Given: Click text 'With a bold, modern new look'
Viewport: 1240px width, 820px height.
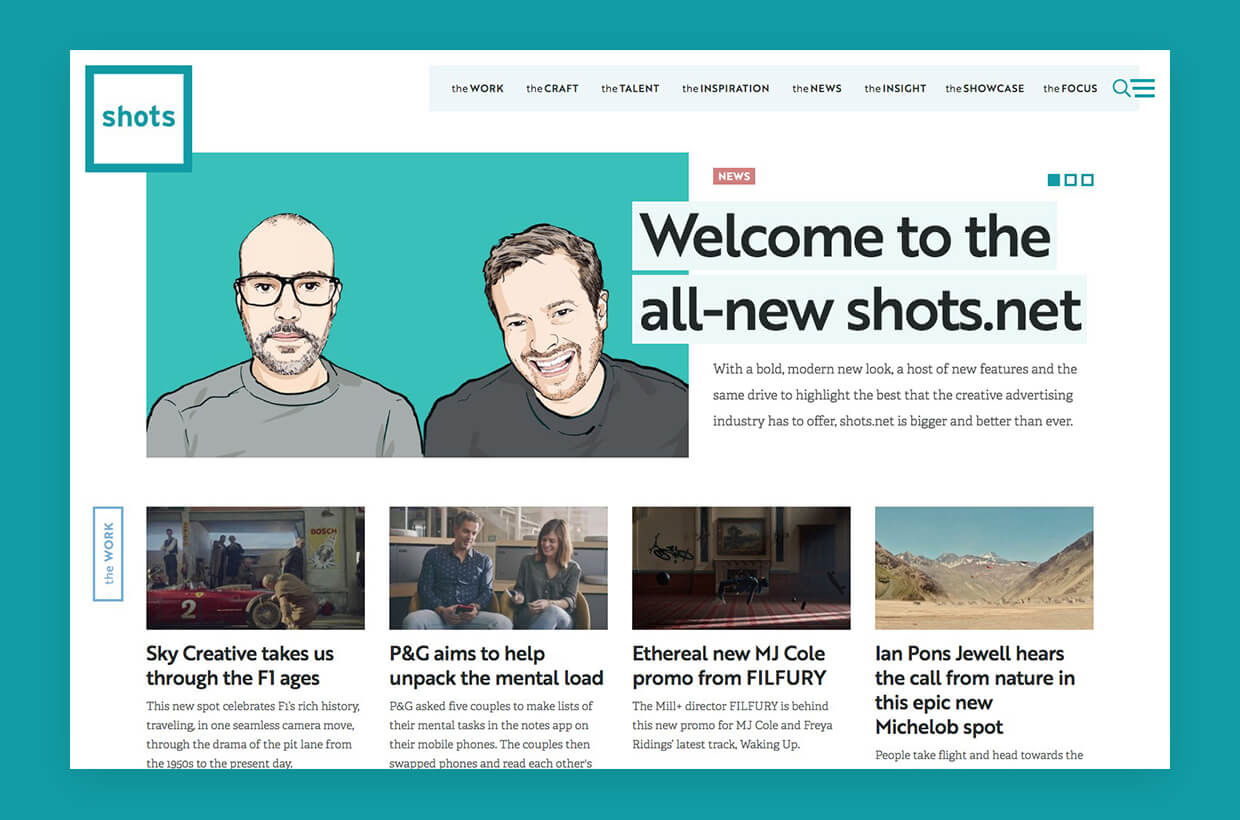Looking at the screenshot, I should [x=801, y=369].
